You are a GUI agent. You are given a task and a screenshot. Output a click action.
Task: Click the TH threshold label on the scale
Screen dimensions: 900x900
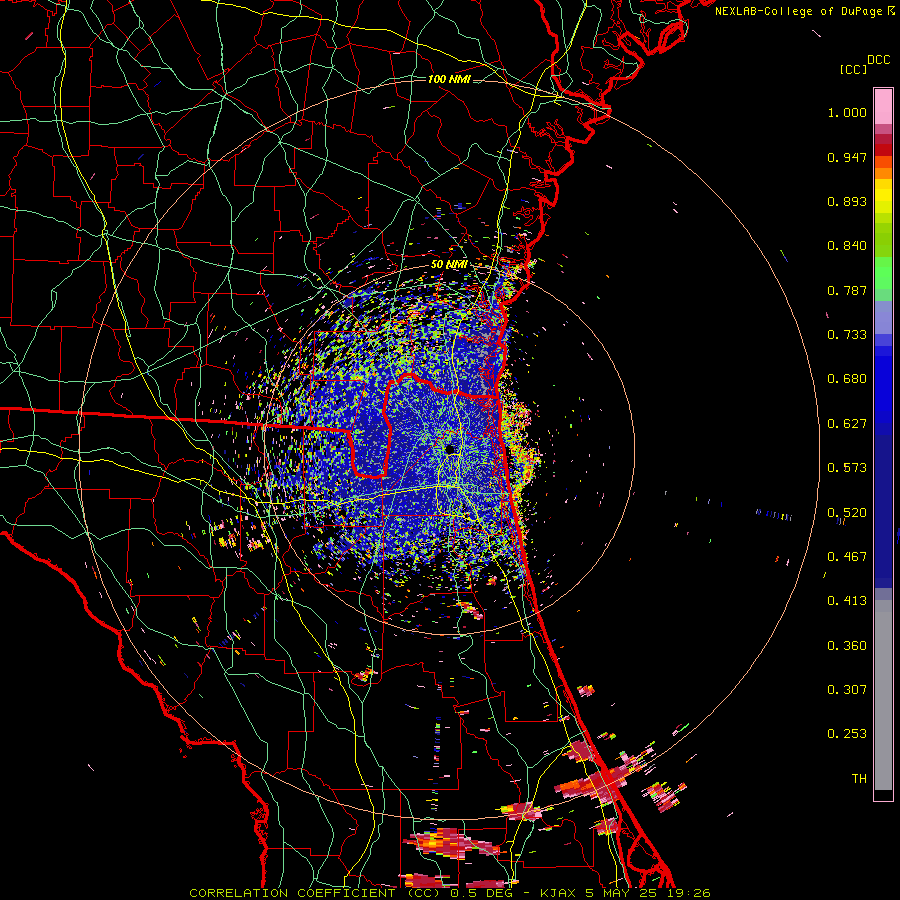pos(859,779)
